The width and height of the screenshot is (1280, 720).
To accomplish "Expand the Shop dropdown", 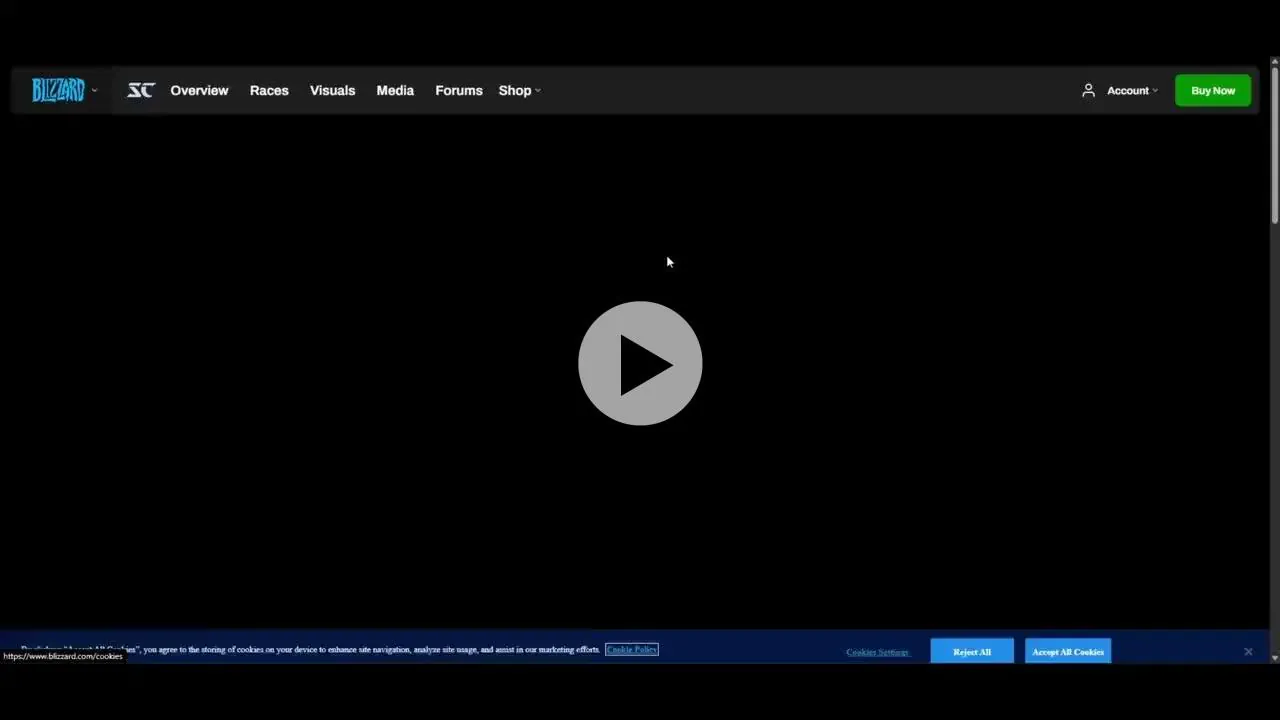I will coord(520,90).
